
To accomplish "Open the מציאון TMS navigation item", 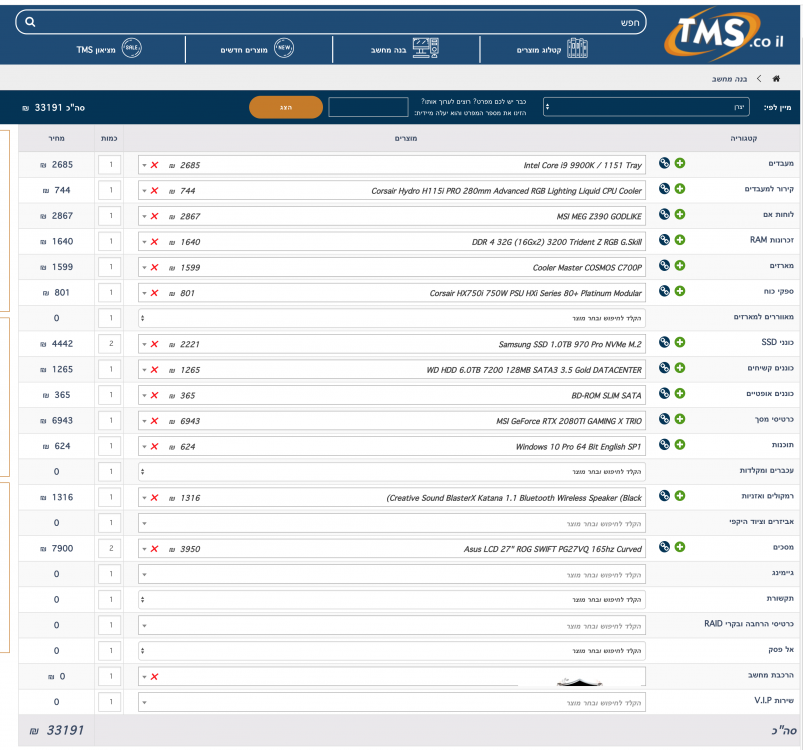I will point(109,49).
